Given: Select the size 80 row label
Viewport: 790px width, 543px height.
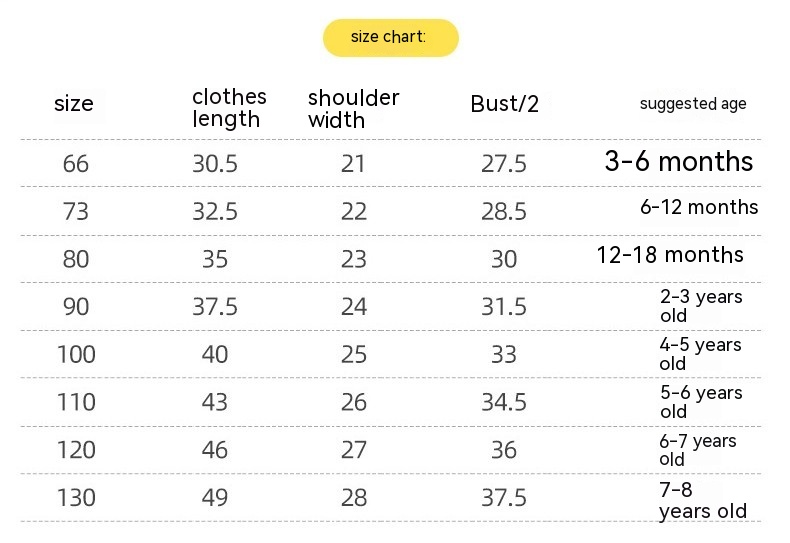Looking at the screenshot, I should click(x=76, y=259).
